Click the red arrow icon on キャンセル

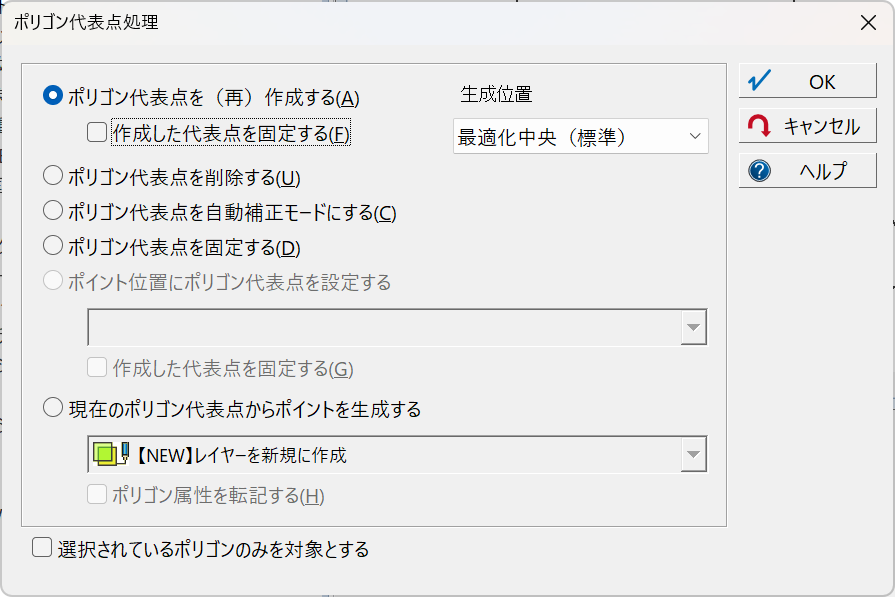pyautogui.click(x=759, y=126)
